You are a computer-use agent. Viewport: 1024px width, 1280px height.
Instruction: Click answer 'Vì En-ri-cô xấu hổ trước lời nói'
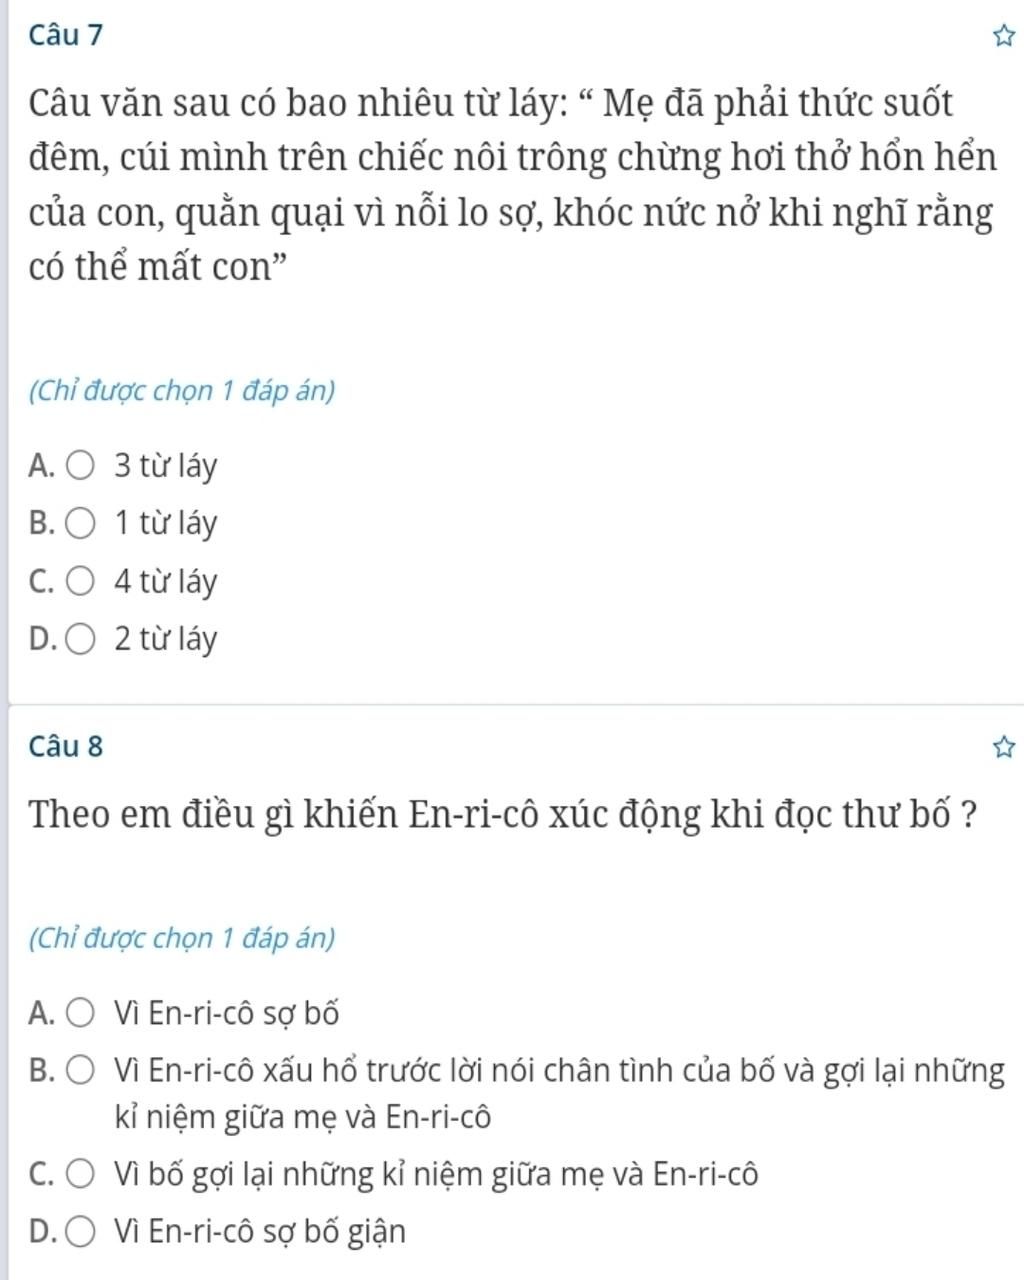pyautogui.click(x=559, y=1093)
